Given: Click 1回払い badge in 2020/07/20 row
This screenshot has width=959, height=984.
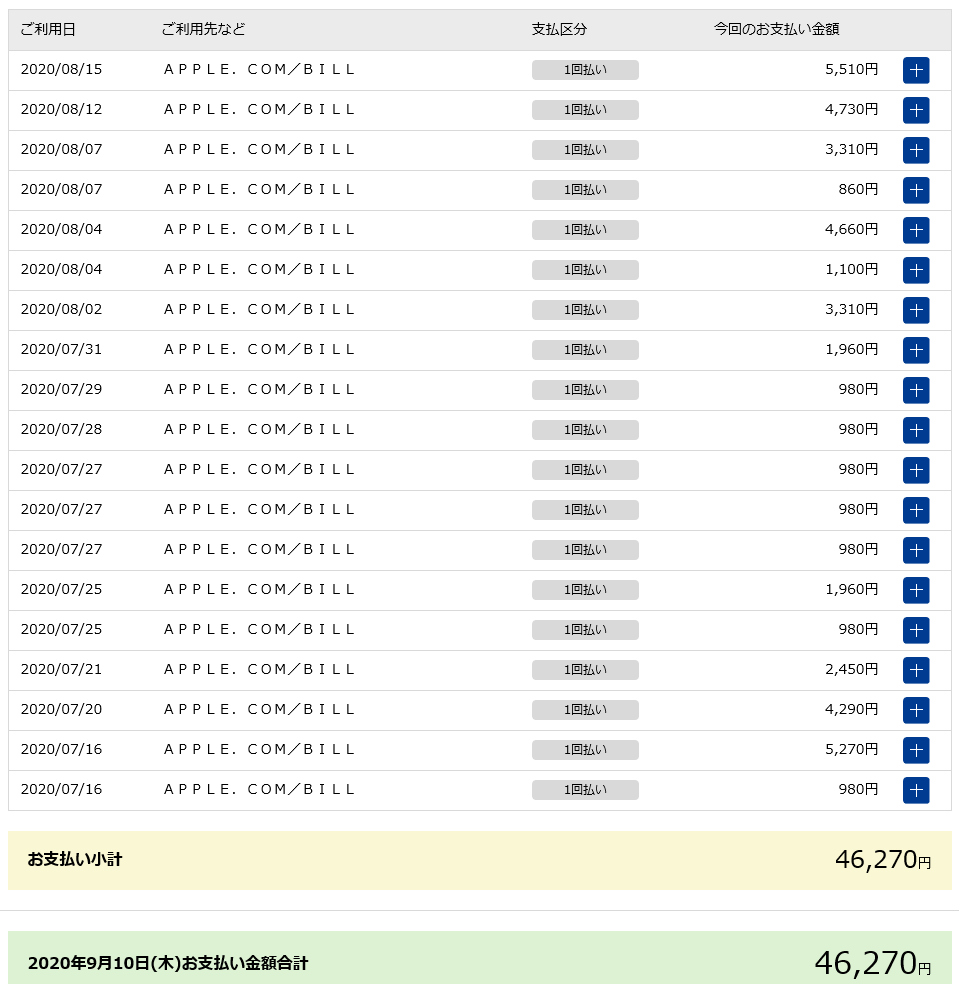Looking at the screenshot, I should pyautogui.click(x=585, y=710).
